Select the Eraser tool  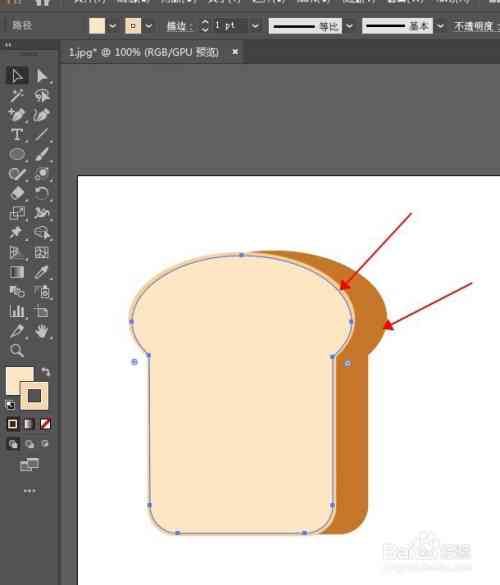17,193
